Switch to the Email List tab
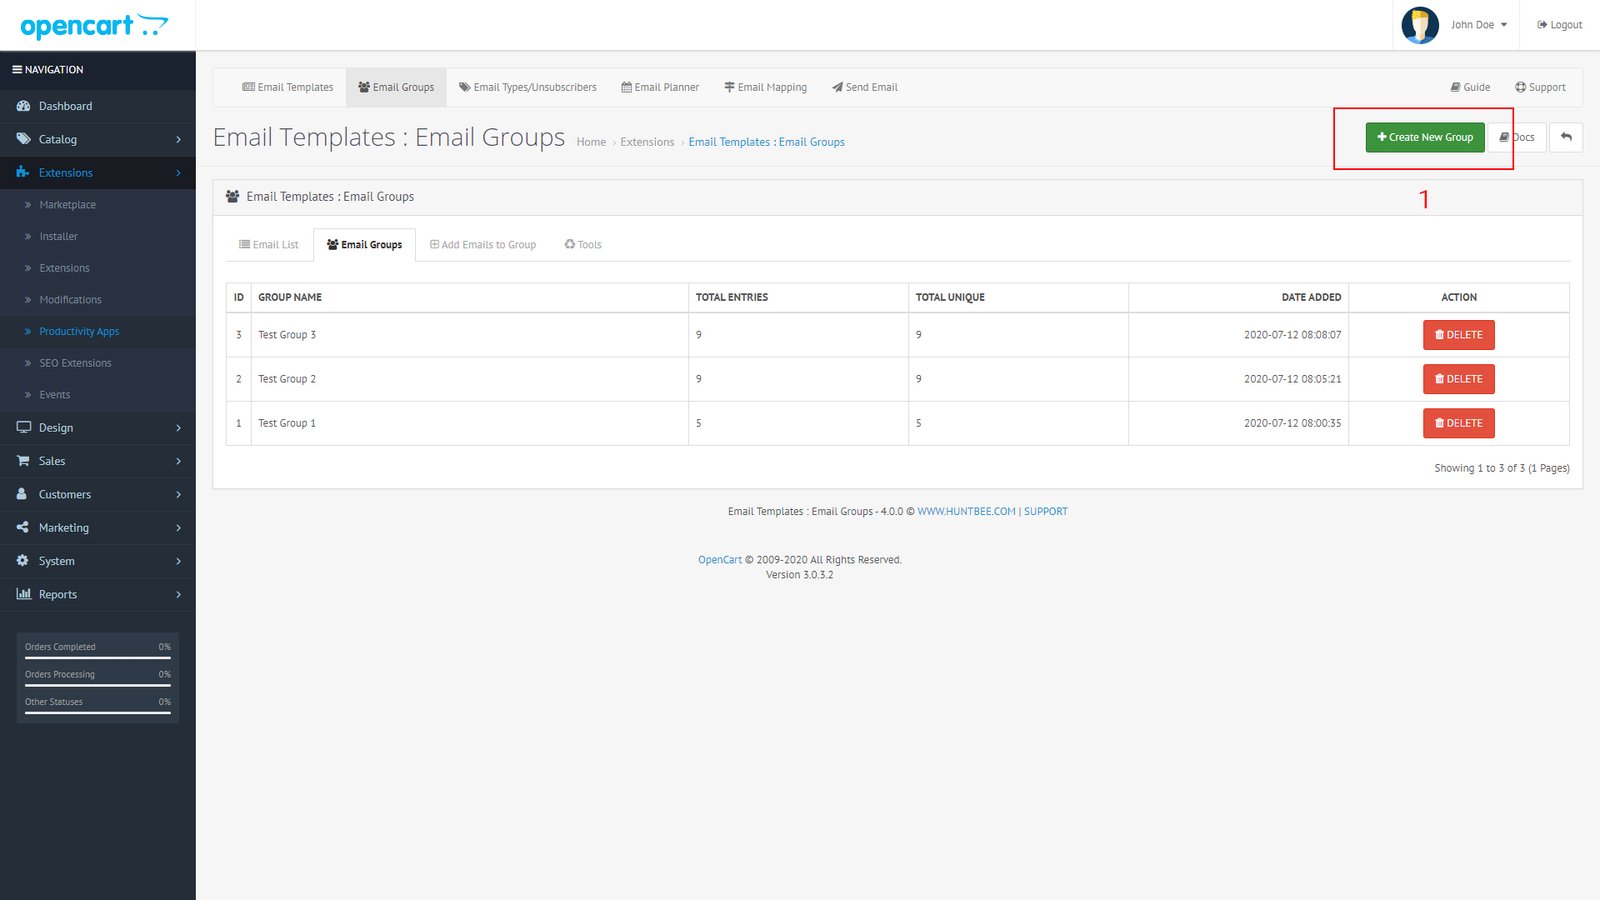1600x900 pixels. pyautogui.click(x=267, y=244)
